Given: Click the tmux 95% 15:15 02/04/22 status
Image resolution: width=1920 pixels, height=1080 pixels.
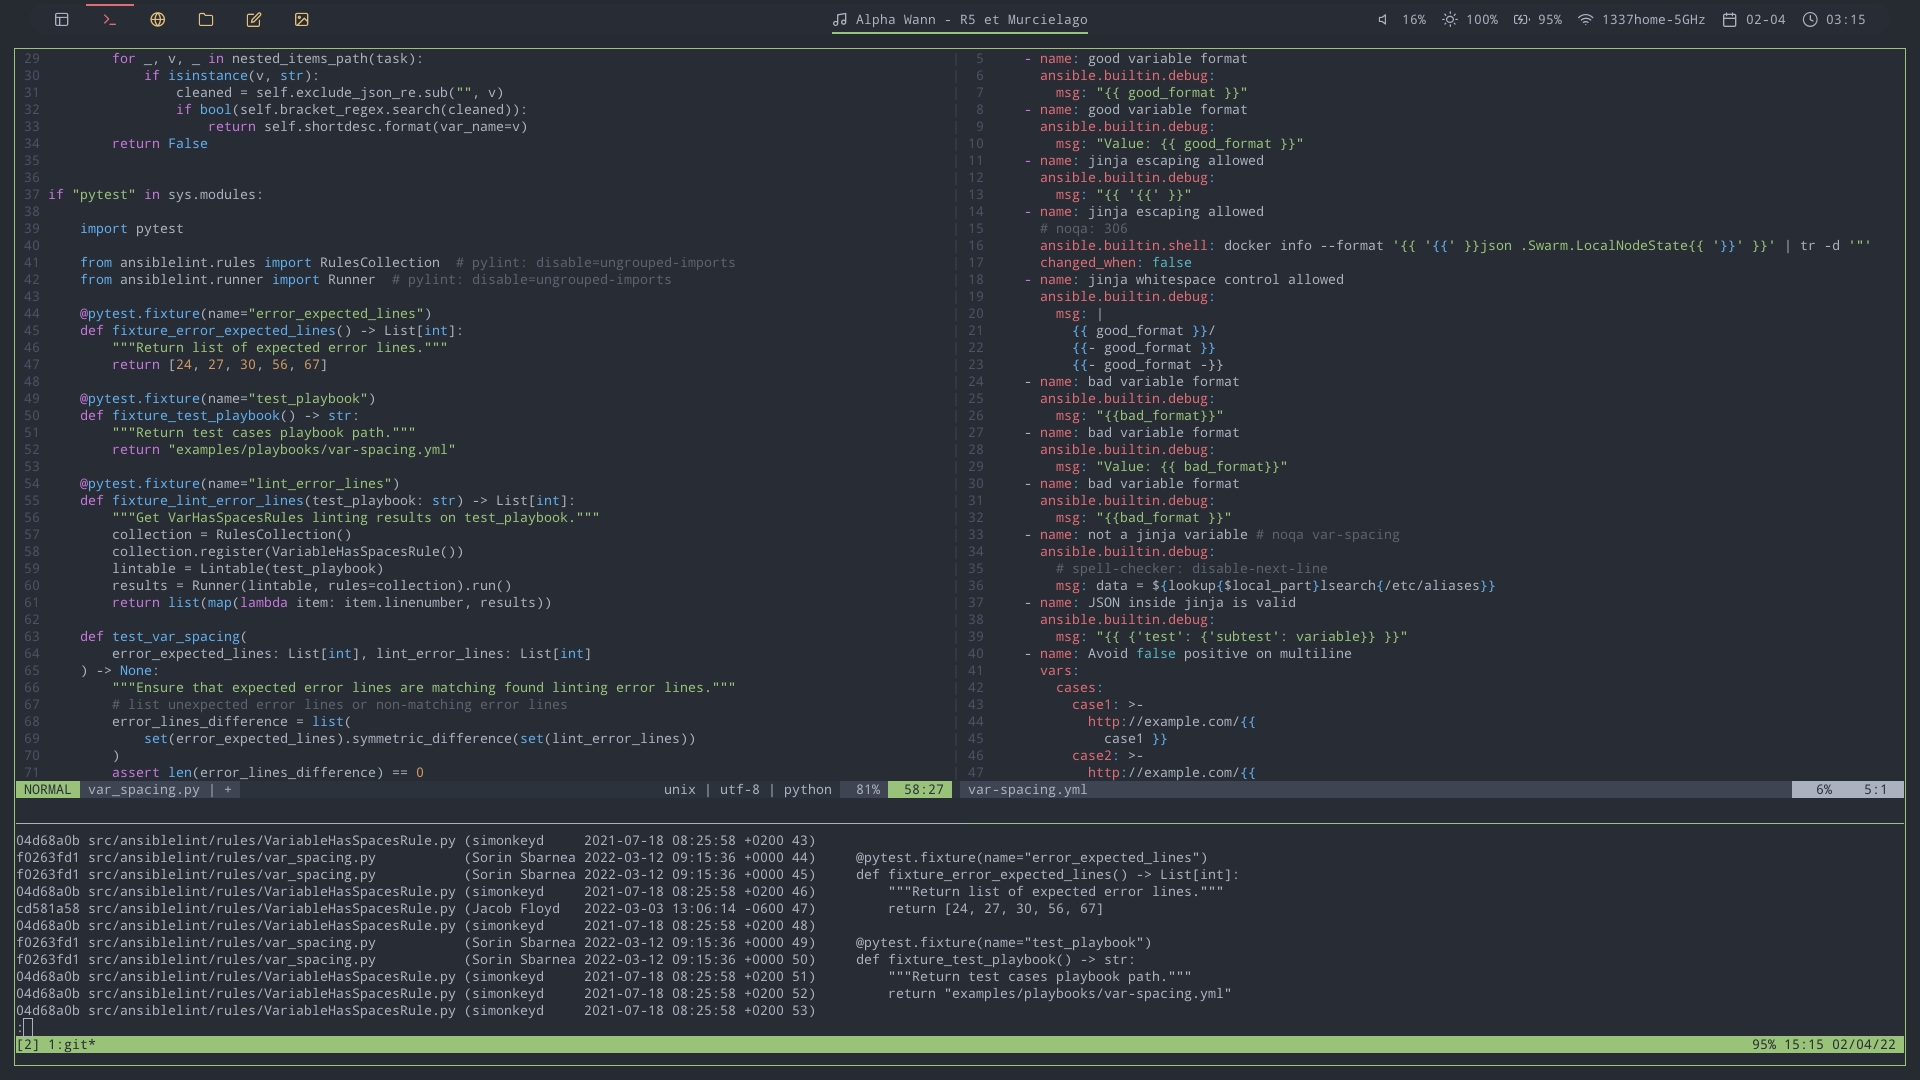Looking at the screenshot, I should tap(1823, 1045).
